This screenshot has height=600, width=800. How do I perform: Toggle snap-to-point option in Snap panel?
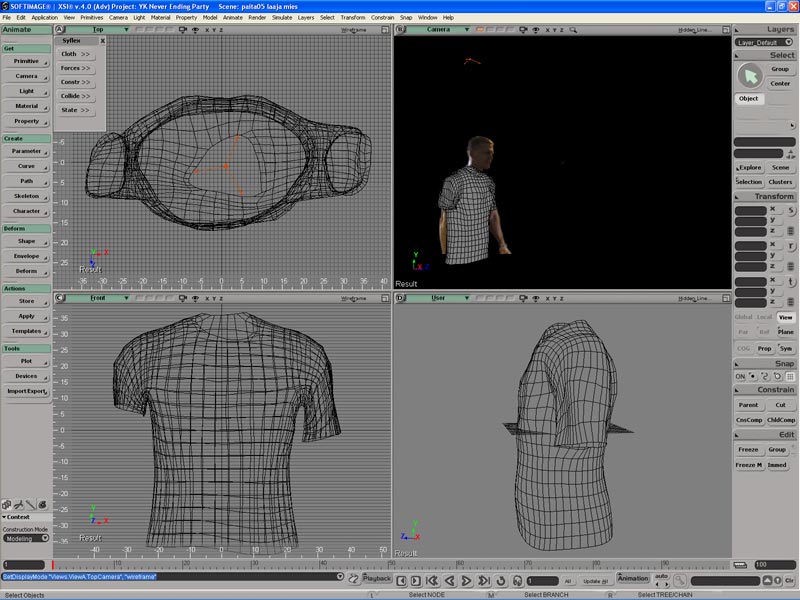pos(753,377)
